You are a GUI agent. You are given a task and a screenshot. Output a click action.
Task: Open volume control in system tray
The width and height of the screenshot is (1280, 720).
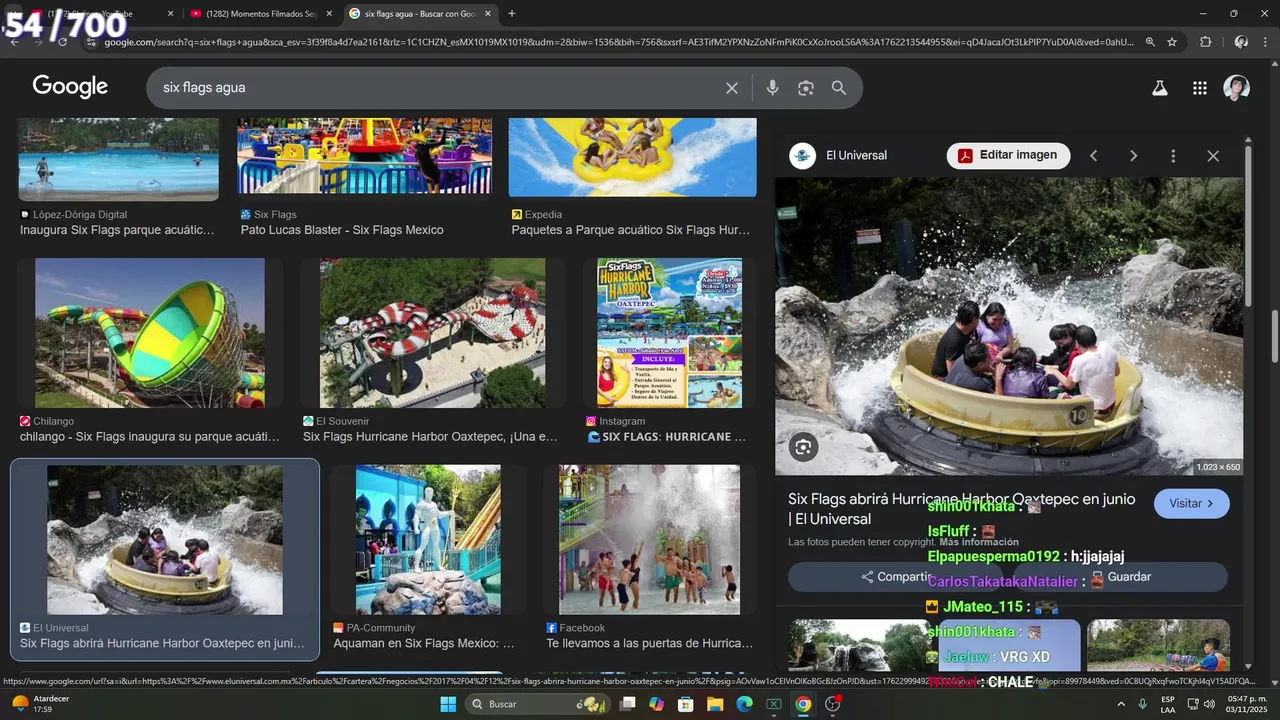[1211, 704]
